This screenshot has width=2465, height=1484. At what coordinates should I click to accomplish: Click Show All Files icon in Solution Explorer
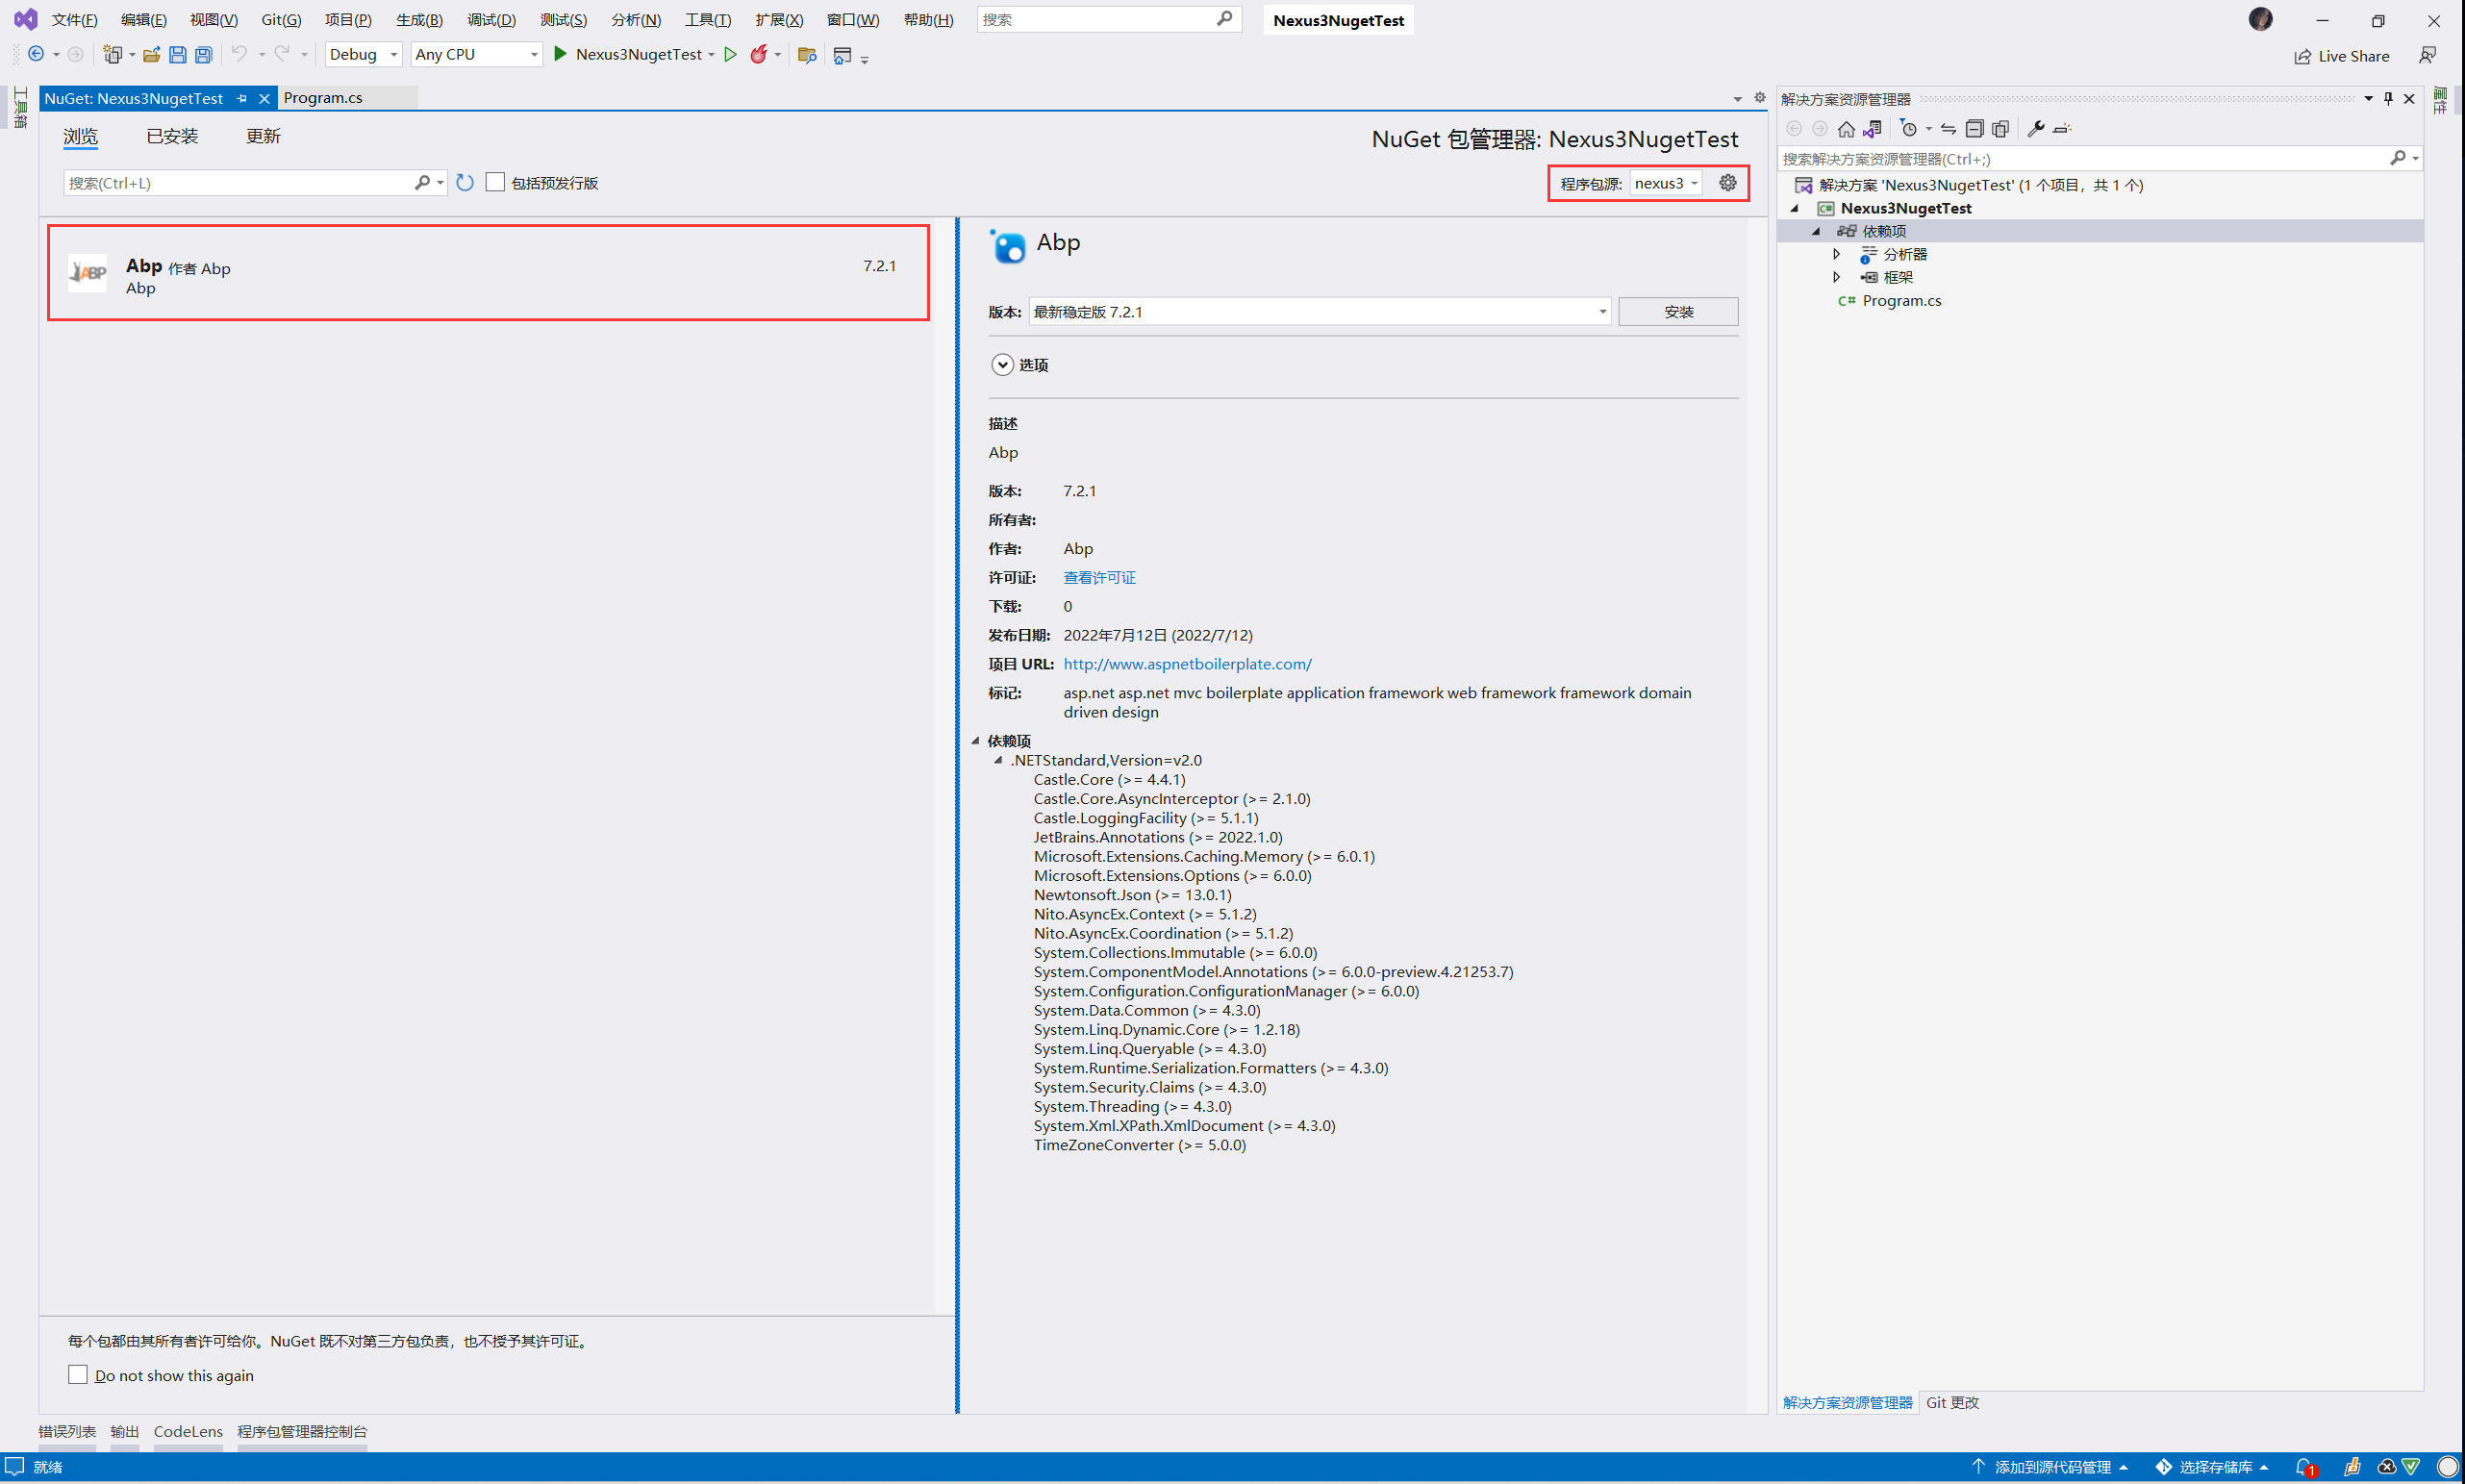coord(2000,128)
